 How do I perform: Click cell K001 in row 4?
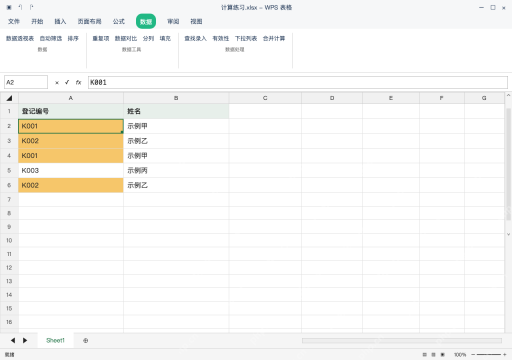(x=71, y=156)
